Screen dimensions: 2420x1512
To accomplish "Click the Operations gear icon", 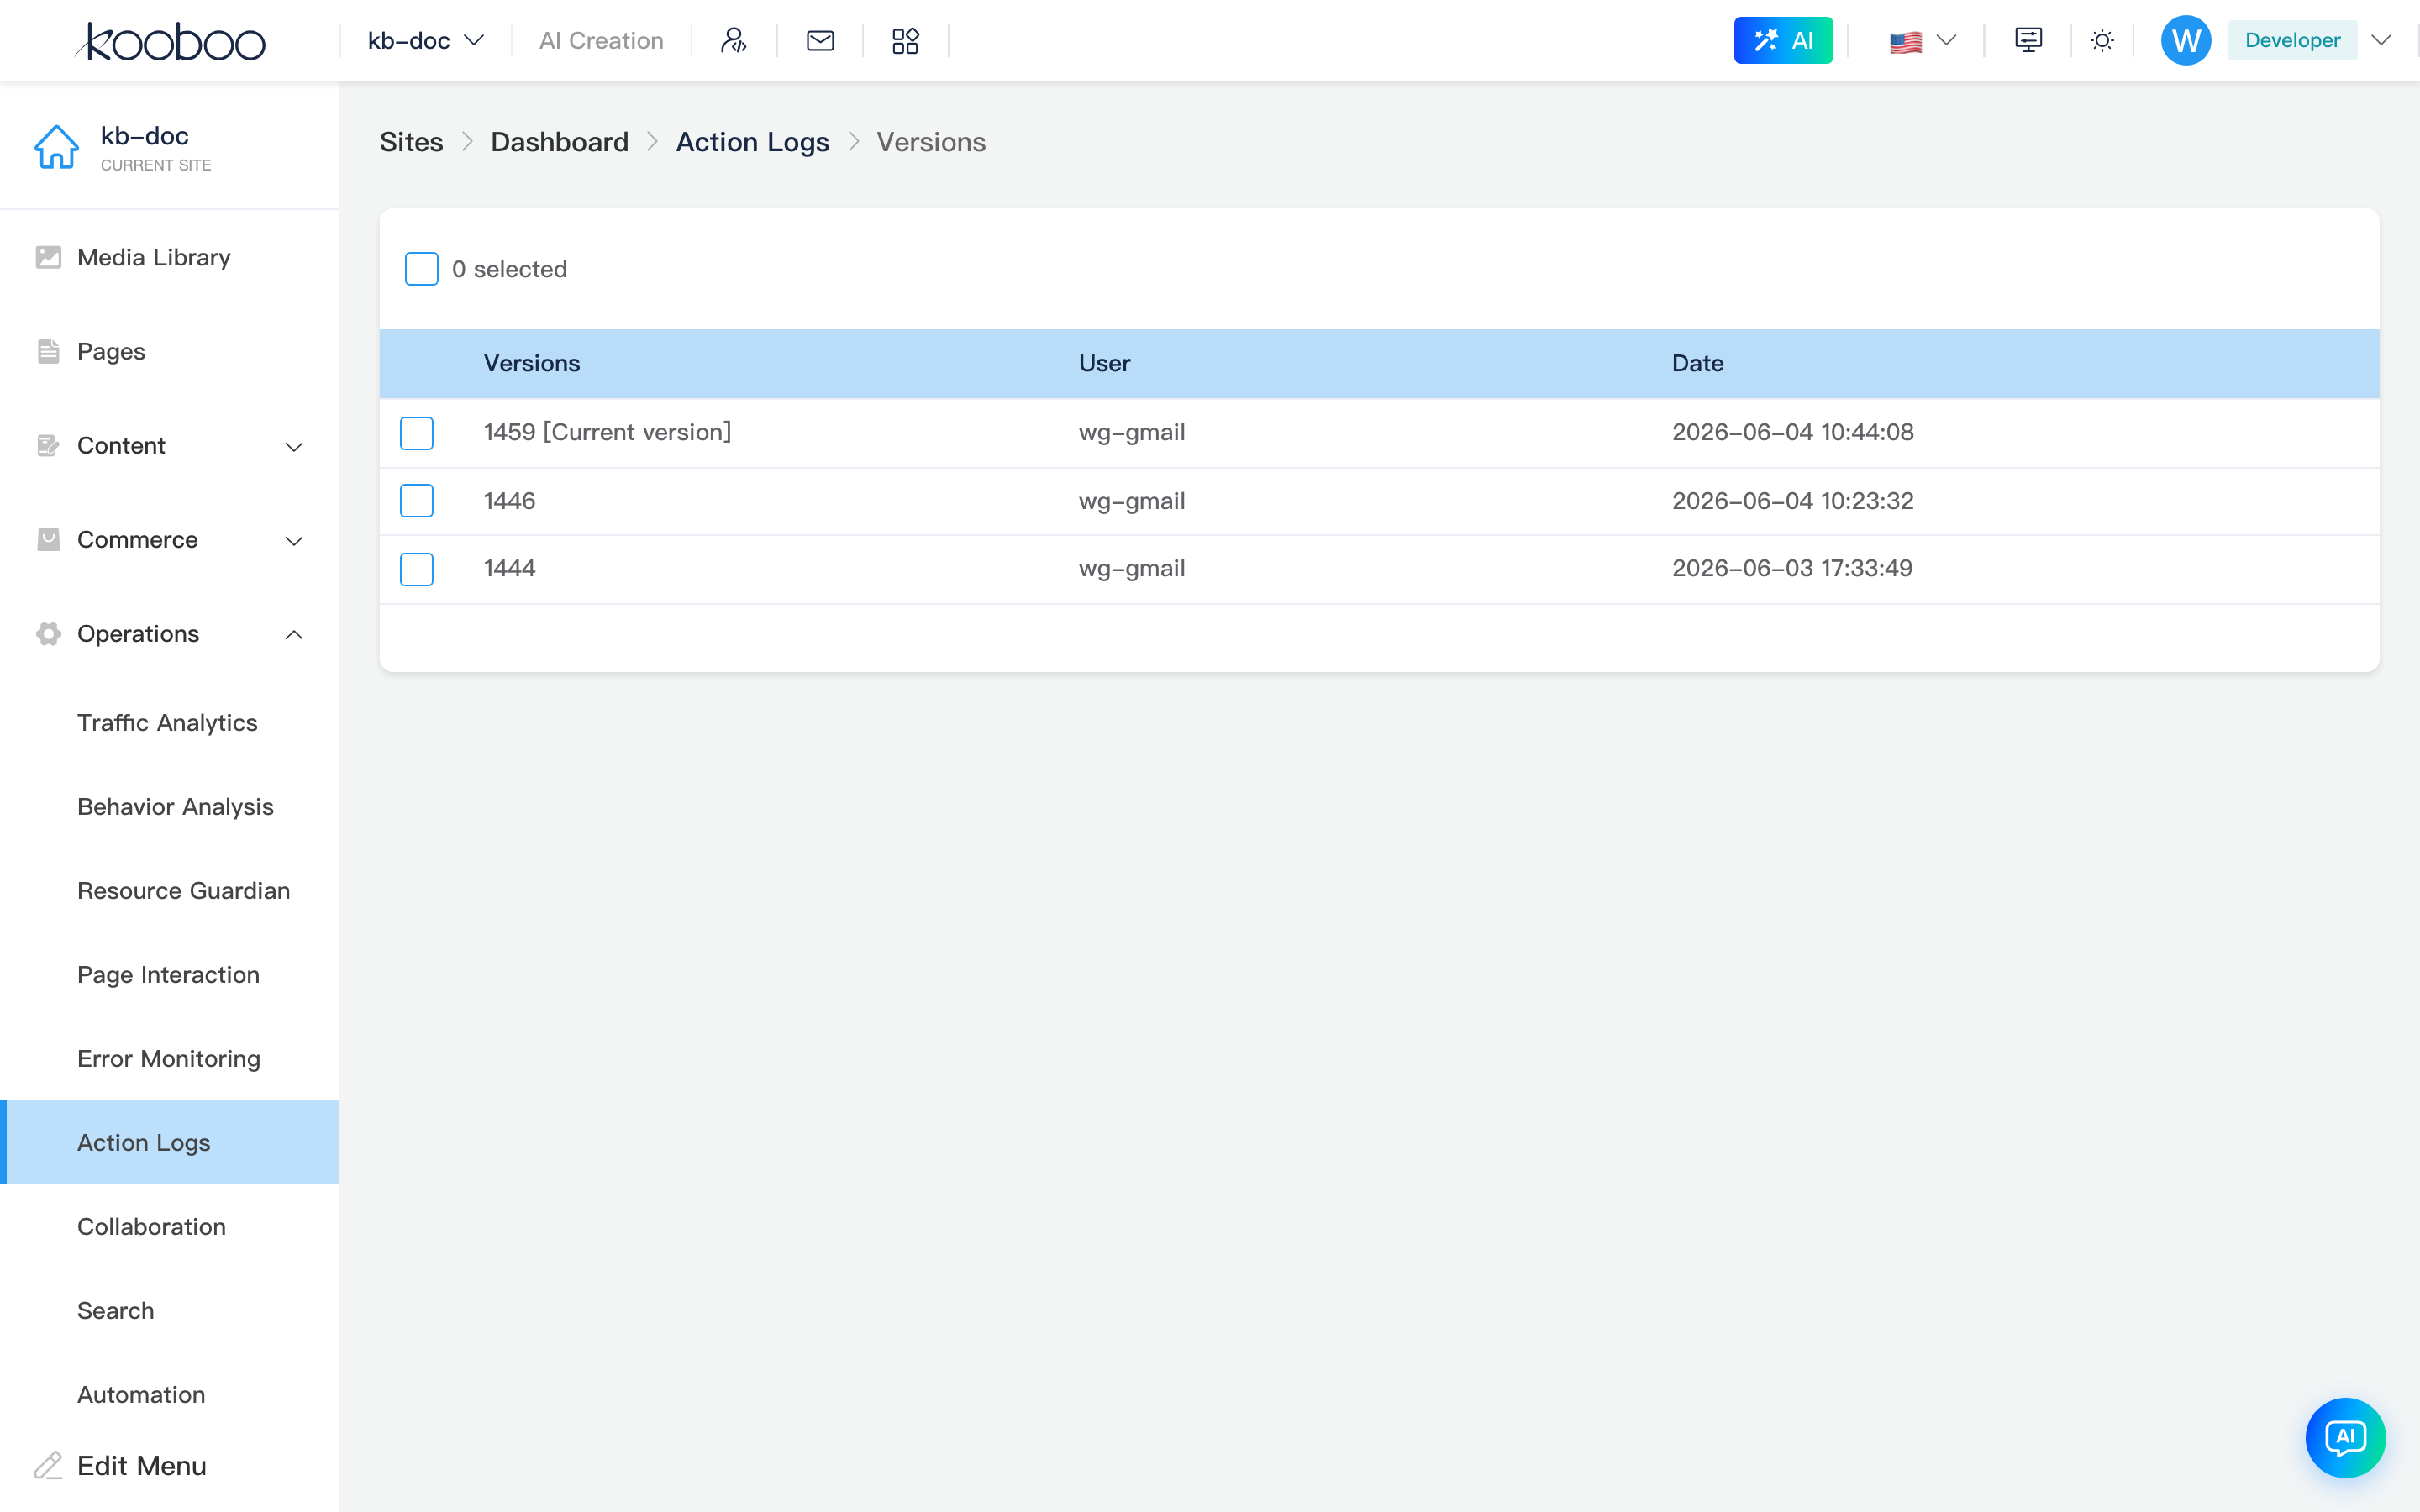I will 48,633.
